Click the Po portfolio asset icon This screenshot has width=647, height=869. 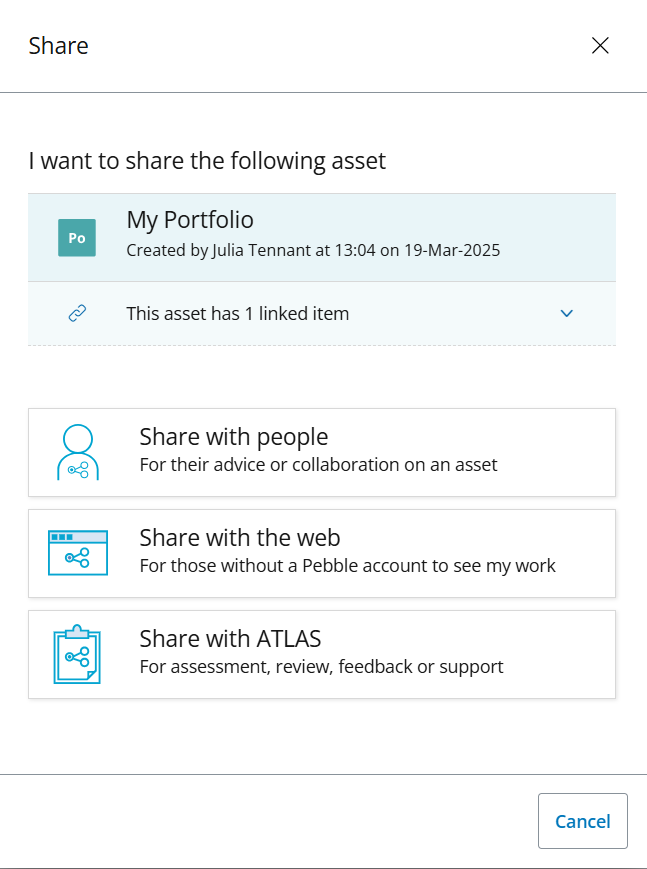[77, 238]
